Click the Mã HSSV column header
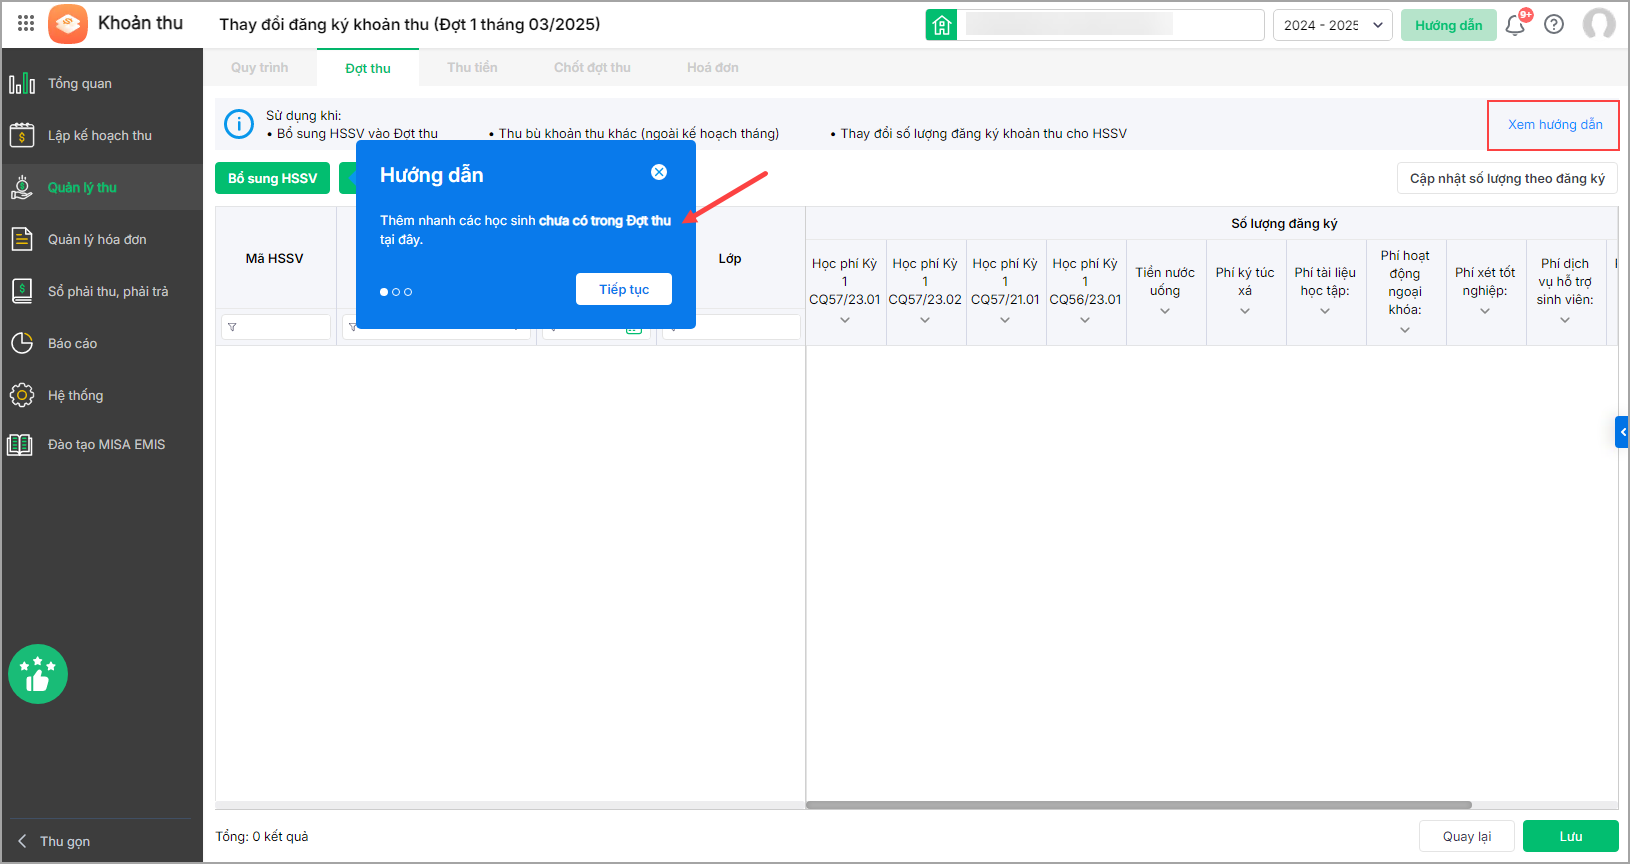Viewport: 1630px width, 864px height. [x=275, y=258]
